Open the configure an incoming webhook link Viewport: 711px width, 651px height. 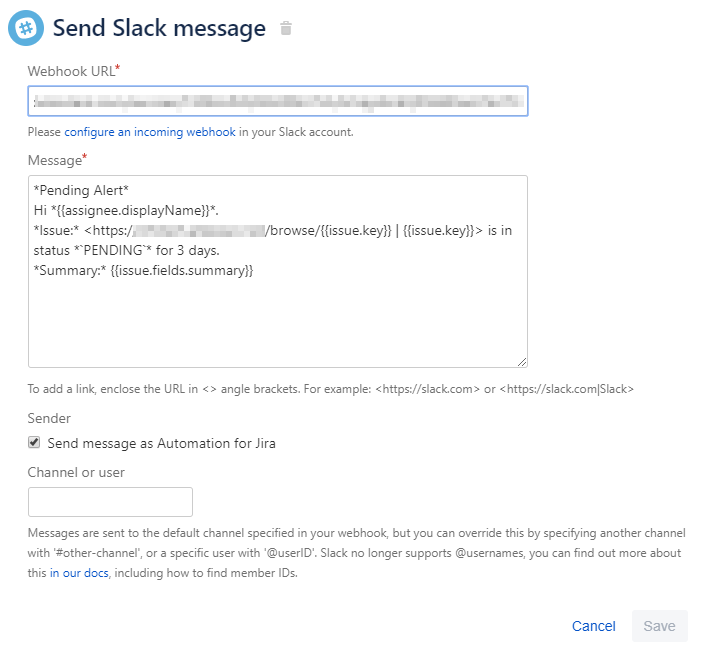point(150,132)
